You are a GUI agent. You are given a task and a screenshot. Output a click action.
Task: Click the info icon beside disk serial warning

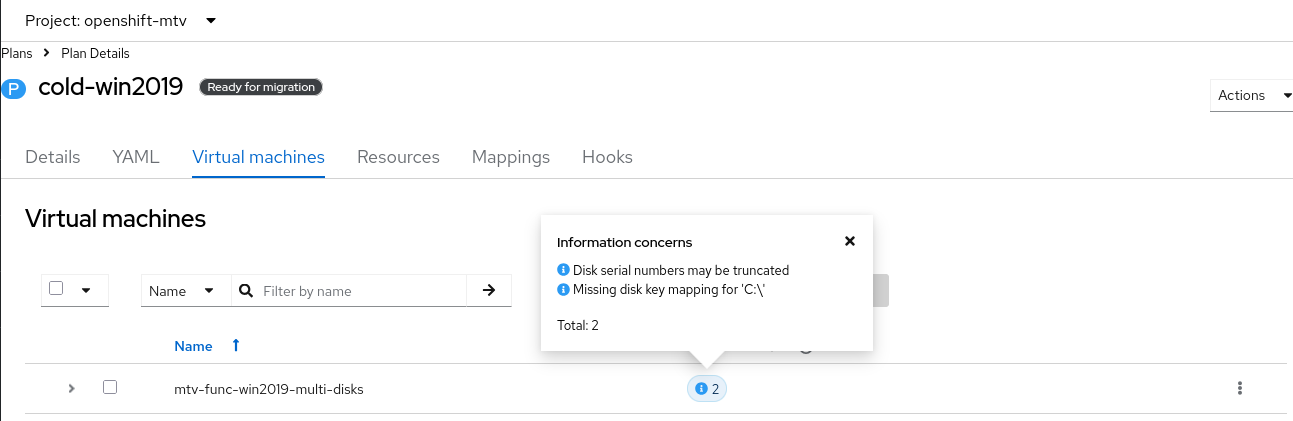[563, 270]
